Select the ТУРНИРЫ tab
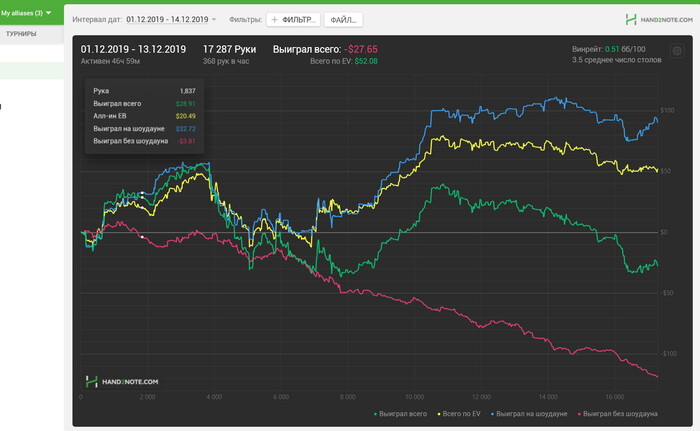The width and height of the screenshot is (700, 431). (21, 34)
